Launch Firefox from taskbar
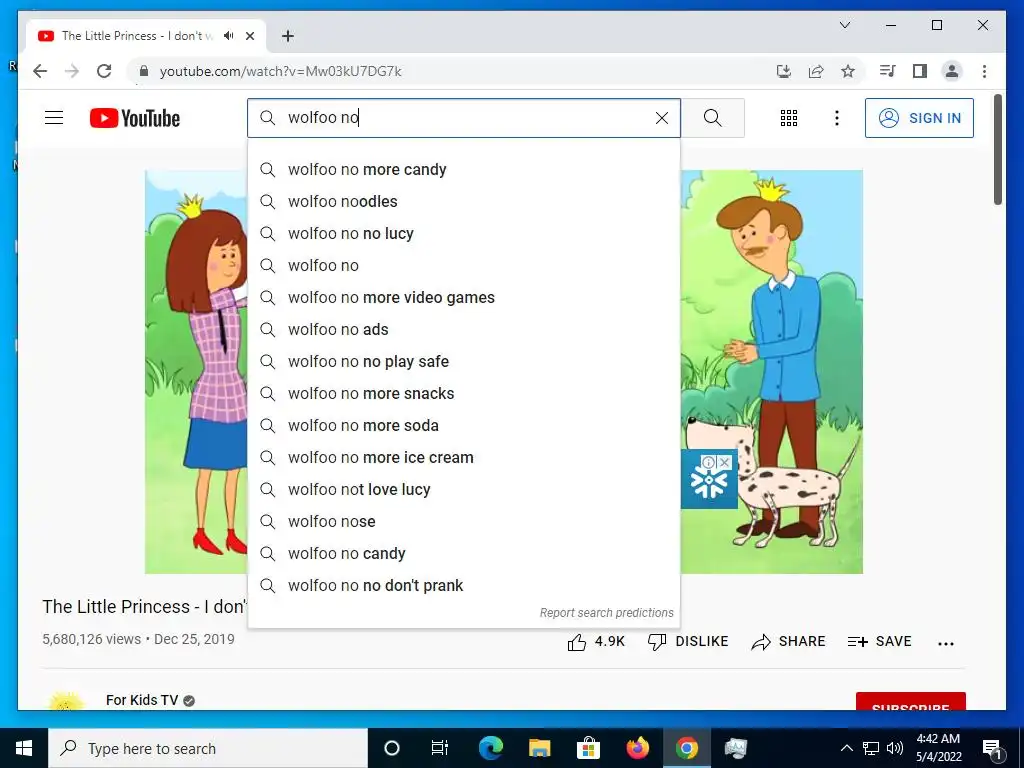Screen dimensions: 1024x768 [x=637, y=748]
